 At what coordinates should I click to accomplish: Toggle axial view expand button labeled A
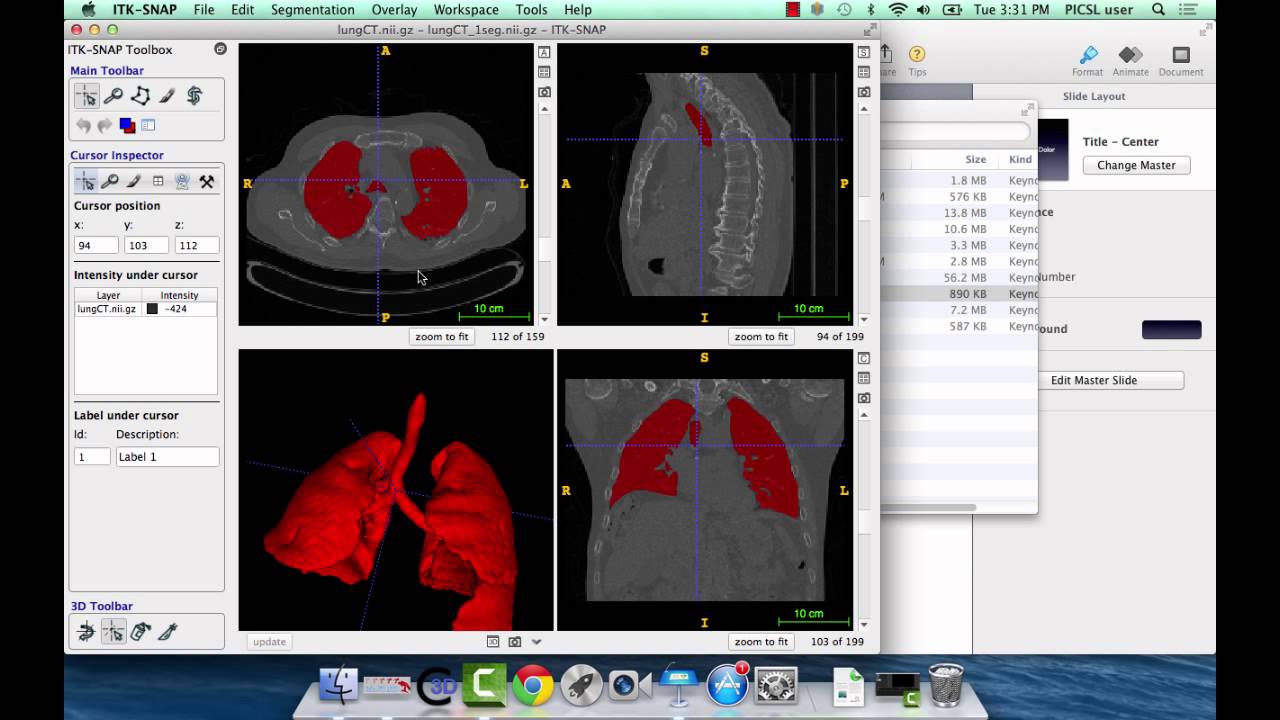[544, 52]
